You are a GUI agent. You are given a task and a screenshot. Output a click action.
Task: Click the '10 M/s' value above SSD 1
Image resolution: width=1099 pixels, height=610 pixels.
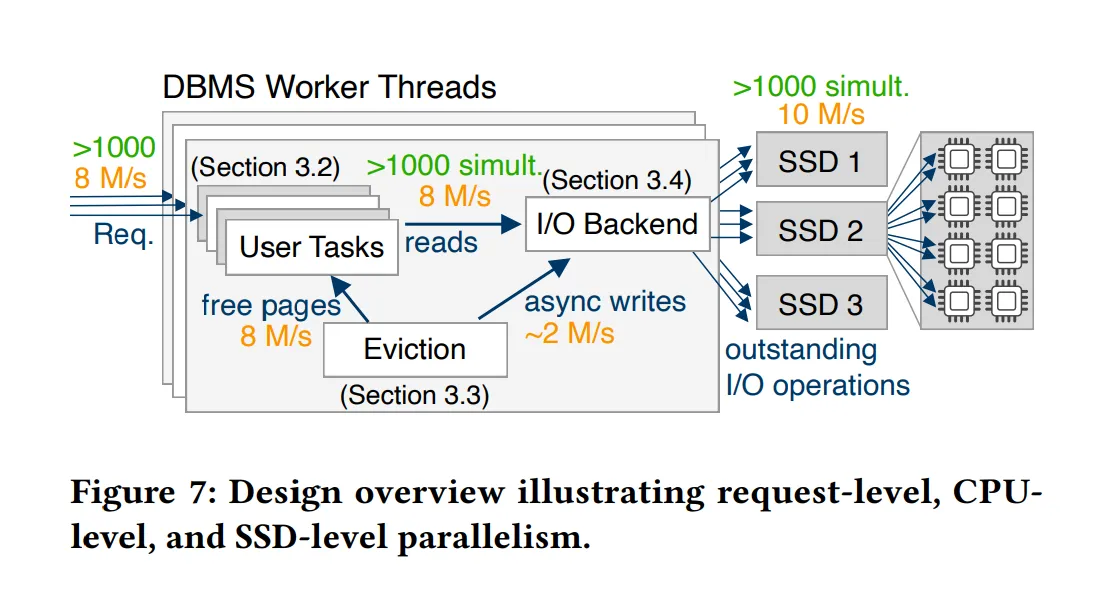coord(821,114)
